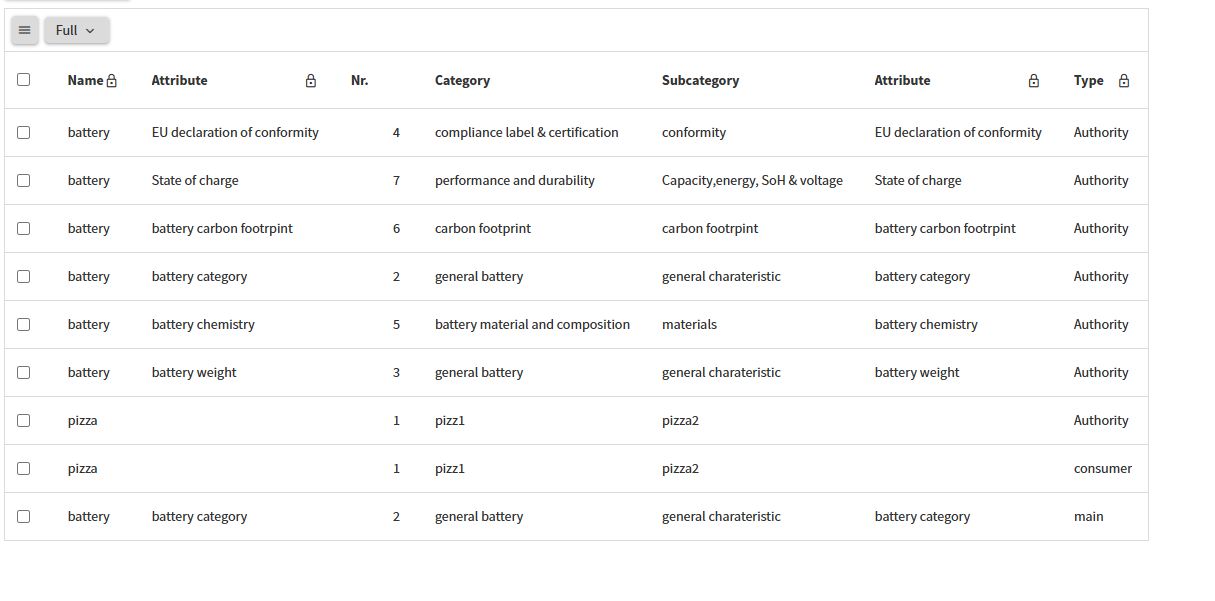
Task: Select the 'main' type cell in last row
Action: pos(1089,516)
